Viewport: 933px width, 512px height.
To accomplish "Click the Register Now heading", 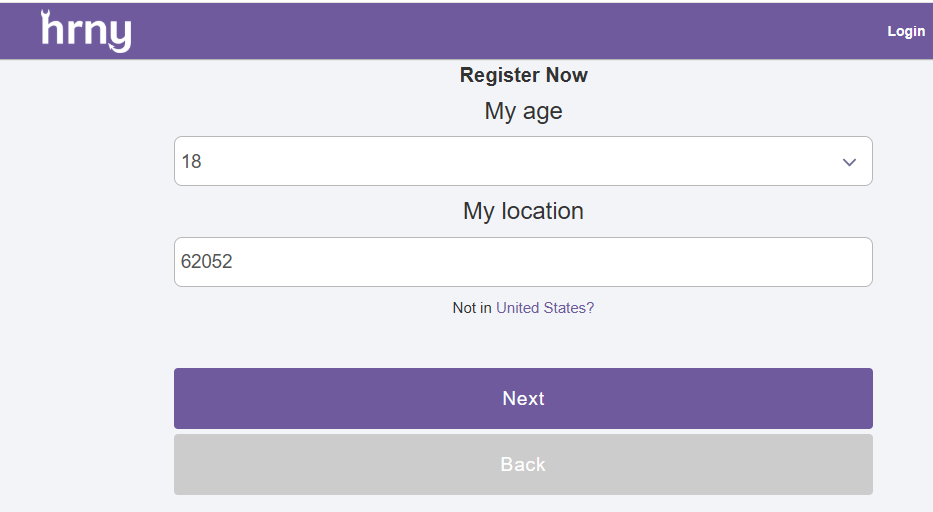I will tap(523, 75).
